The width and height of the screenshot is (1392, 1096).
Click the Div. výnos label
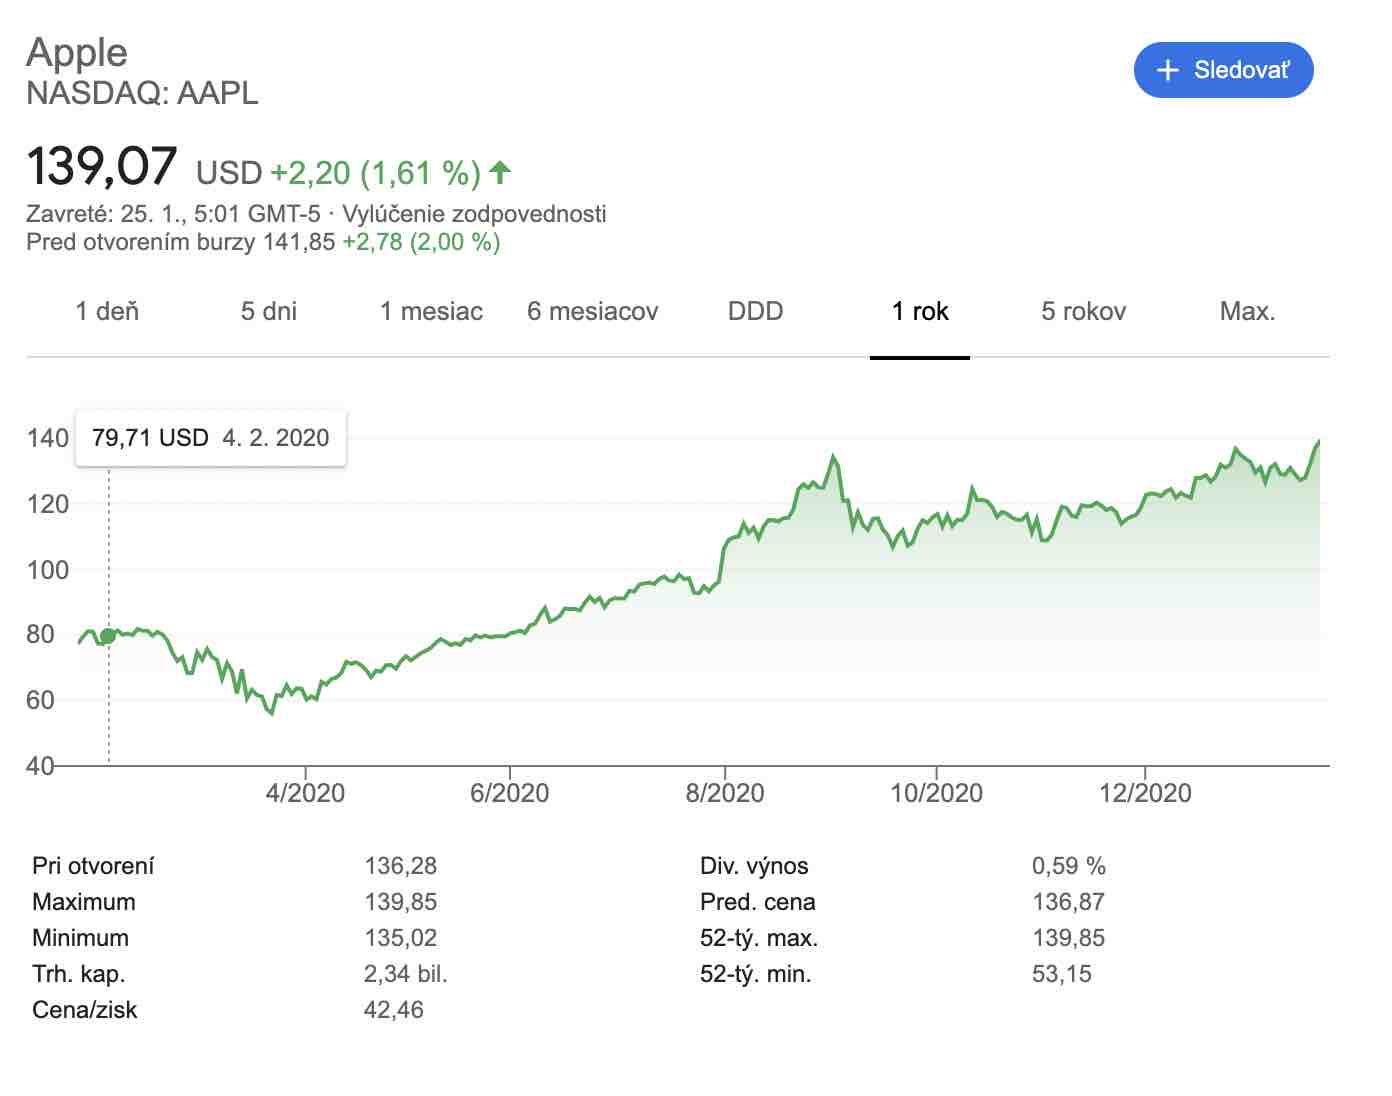coord(754,866)
